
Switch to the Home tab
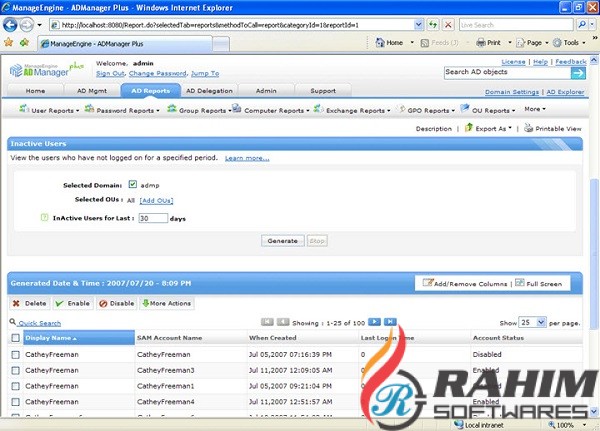35,91
